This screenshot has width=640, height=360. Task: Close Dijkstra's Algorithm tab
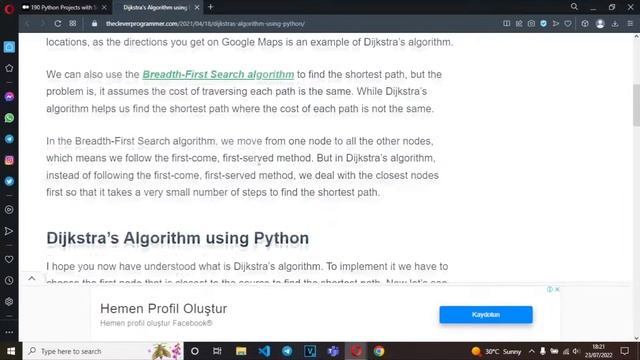pyautogui.click(x=197, y=7)
